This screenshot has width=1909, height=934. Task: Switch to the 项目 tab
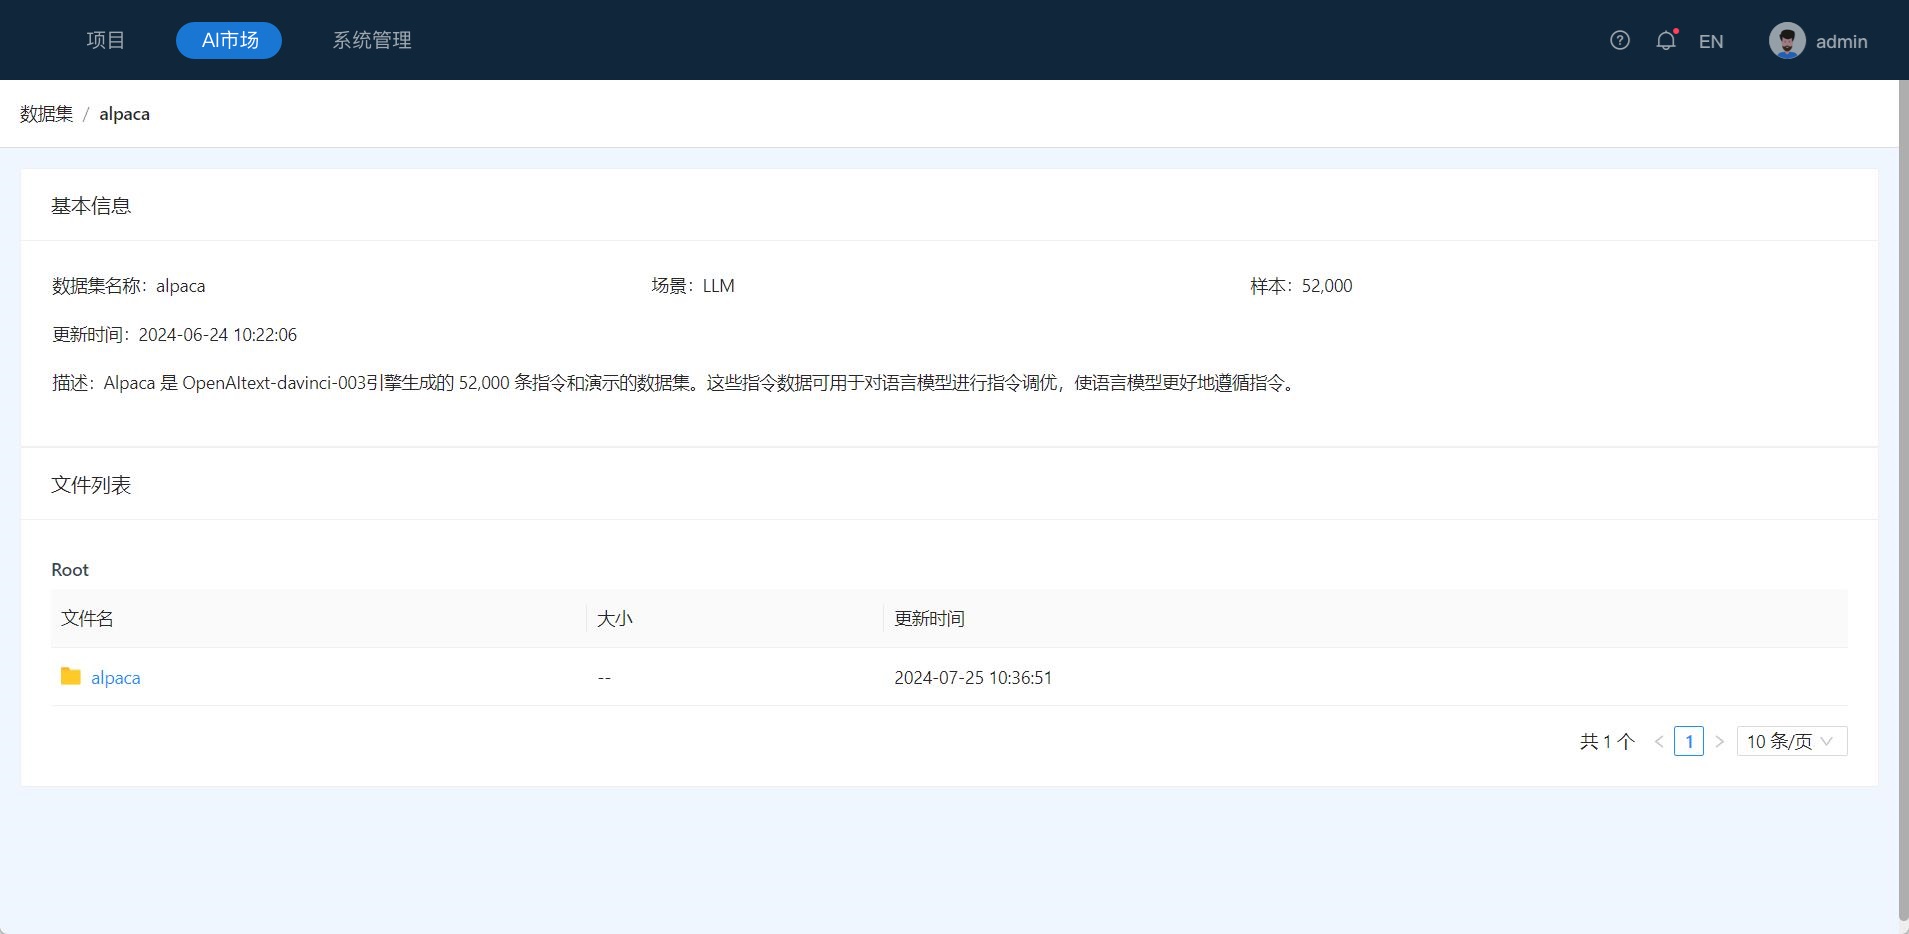105,40
